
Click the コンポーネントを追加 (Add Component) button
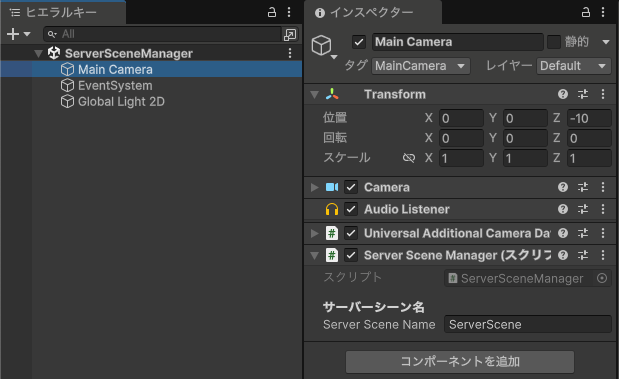[460, 362]
